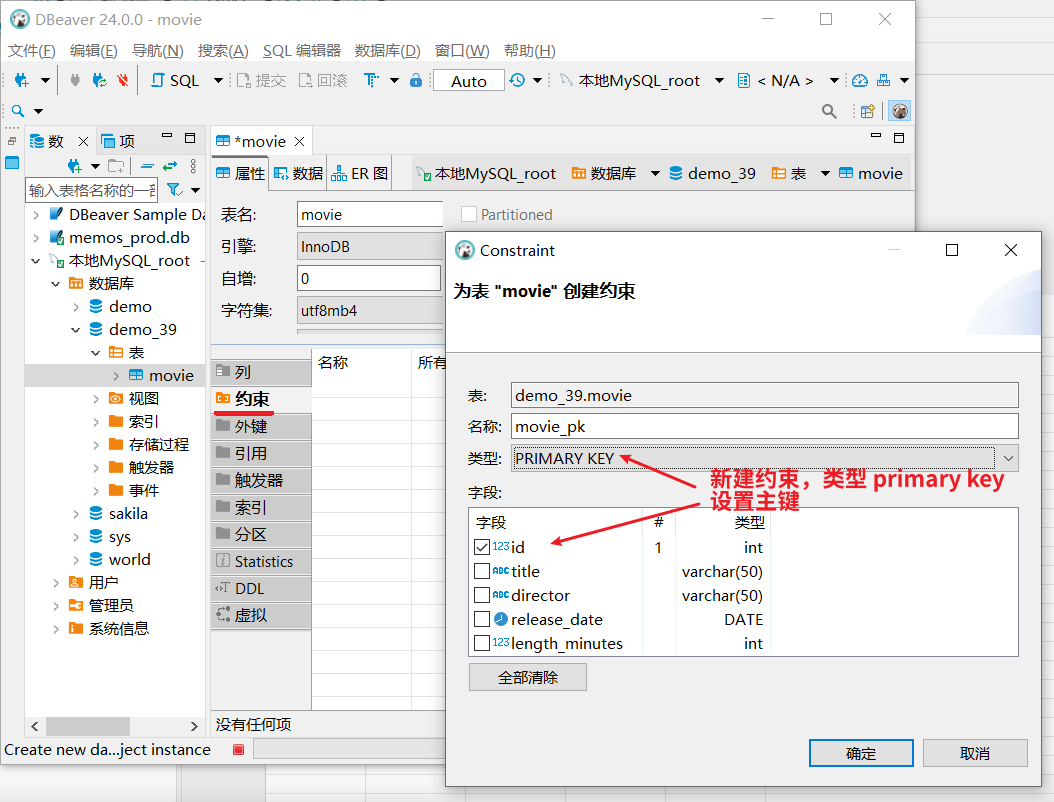Click the new database connection plug icon in main toolbar

click(x=22, y=81)
